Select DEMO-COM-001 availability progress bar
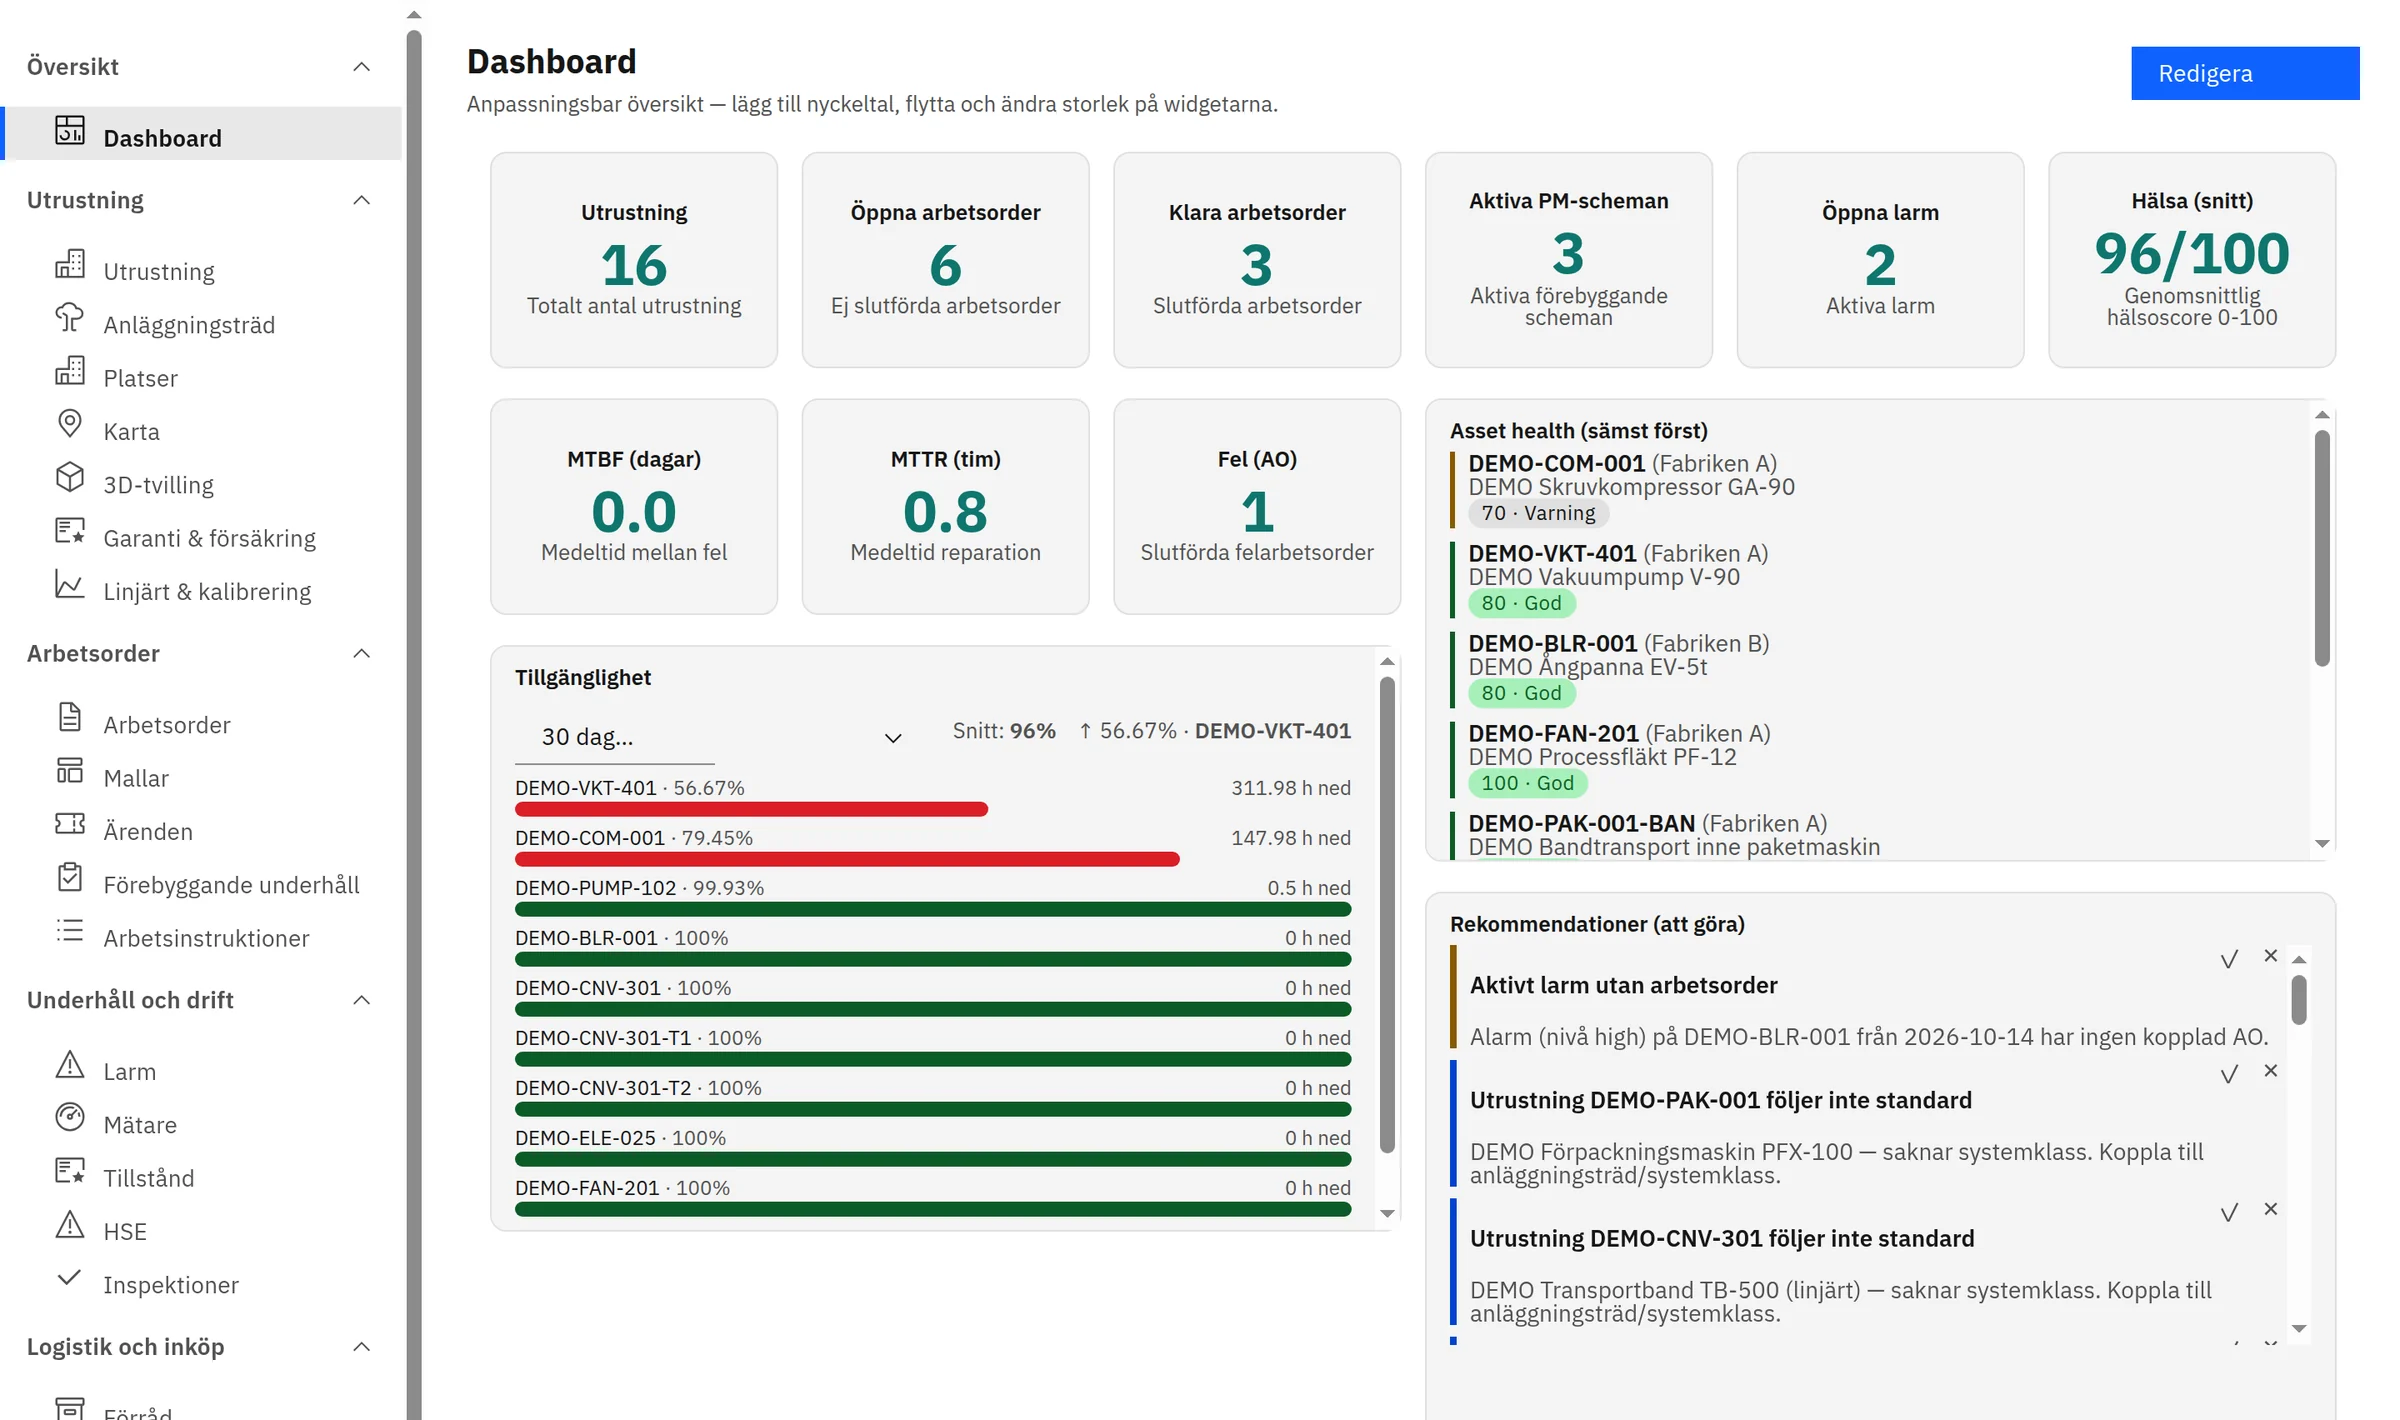Image resolution: width=2400 pixels, height=1420 pixels. click(847, 859)
